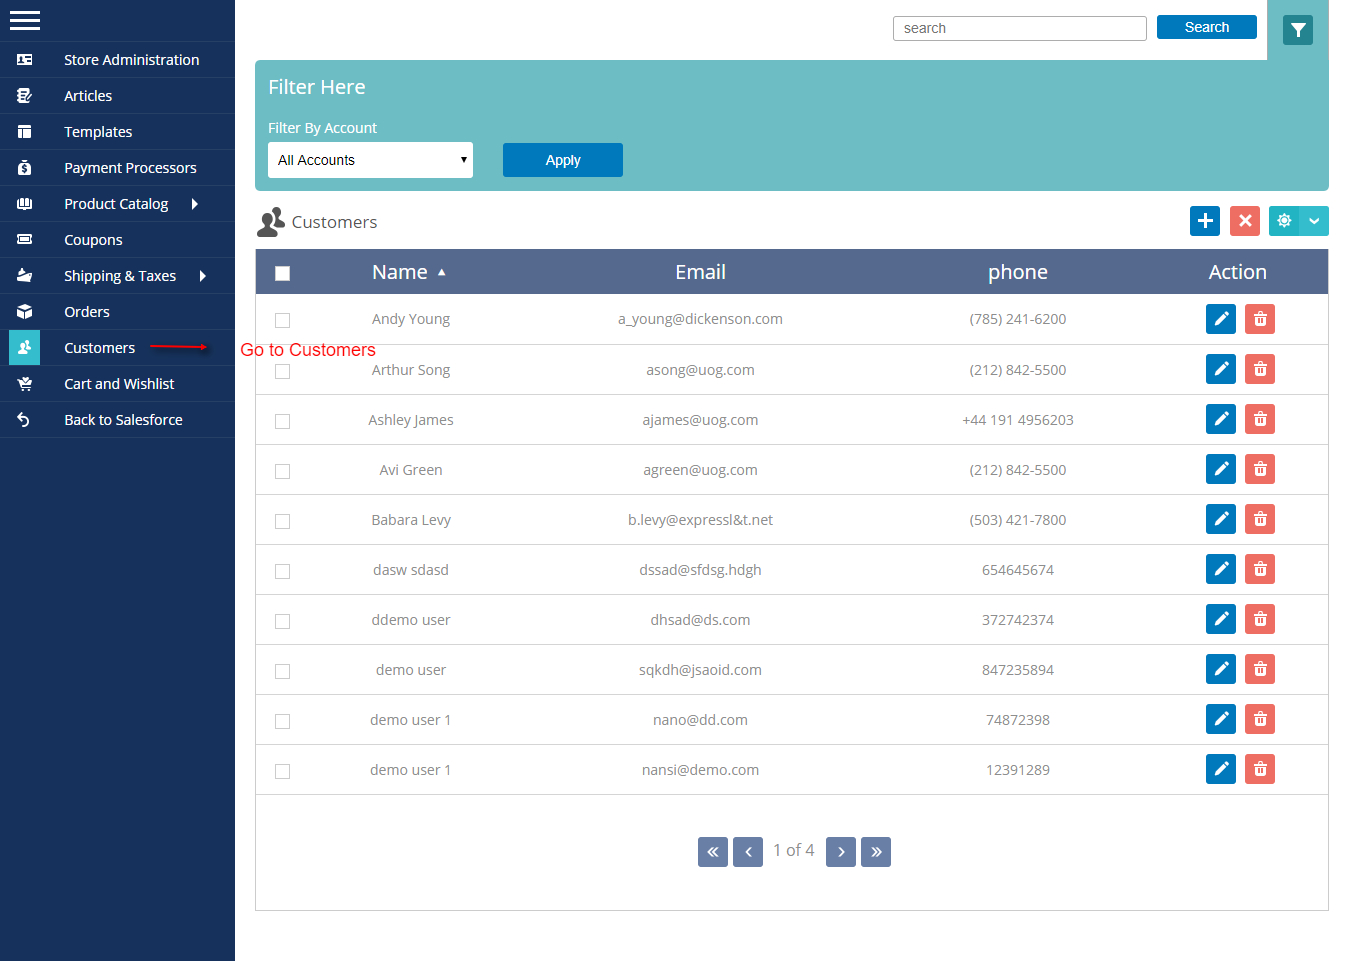The height and width of the screenshot is (961, 1349).
Task: Open the teal gear settings icon
Action: click(x=1284, y=221)
